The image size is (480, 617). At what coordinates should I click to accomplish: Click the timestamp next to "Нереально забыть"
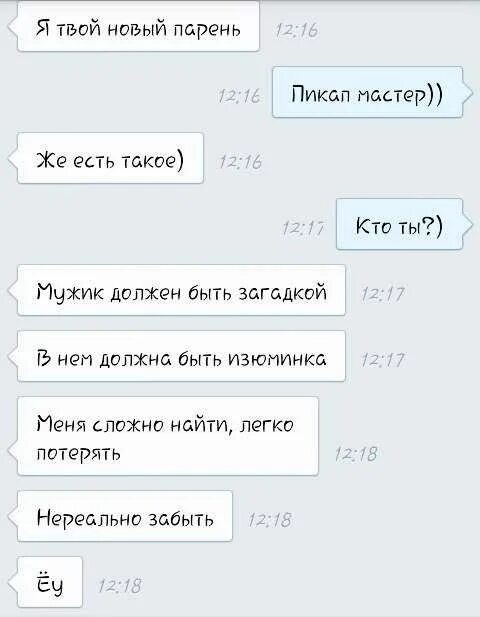pyautogui.click(x=270, y=520)
